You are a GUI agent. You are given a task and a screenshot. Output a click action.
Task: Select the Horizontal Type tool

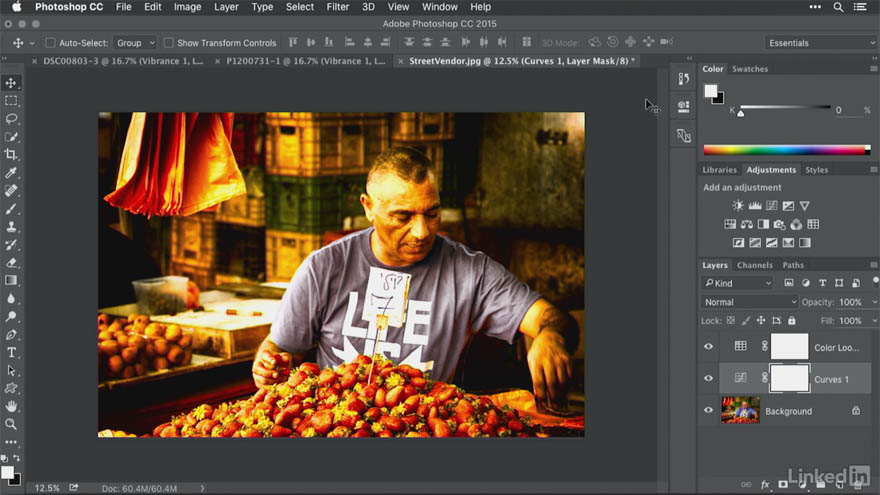pyautogui.click(x=11, y=352)
